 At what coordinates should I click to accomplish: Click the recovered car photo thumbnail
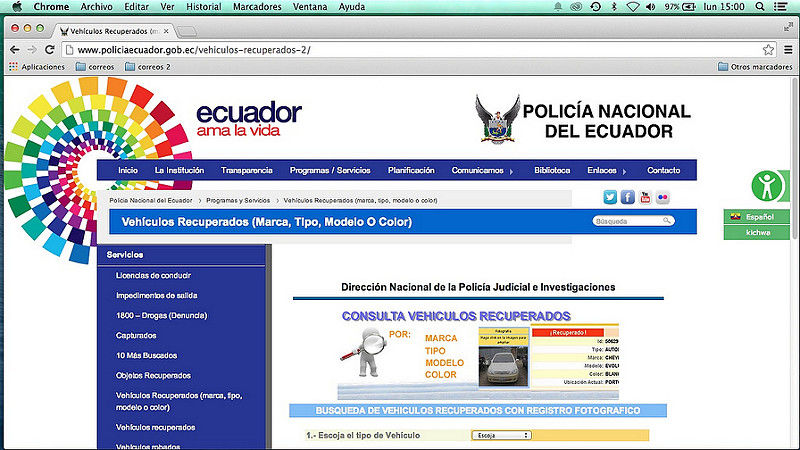tap(503, 366)
